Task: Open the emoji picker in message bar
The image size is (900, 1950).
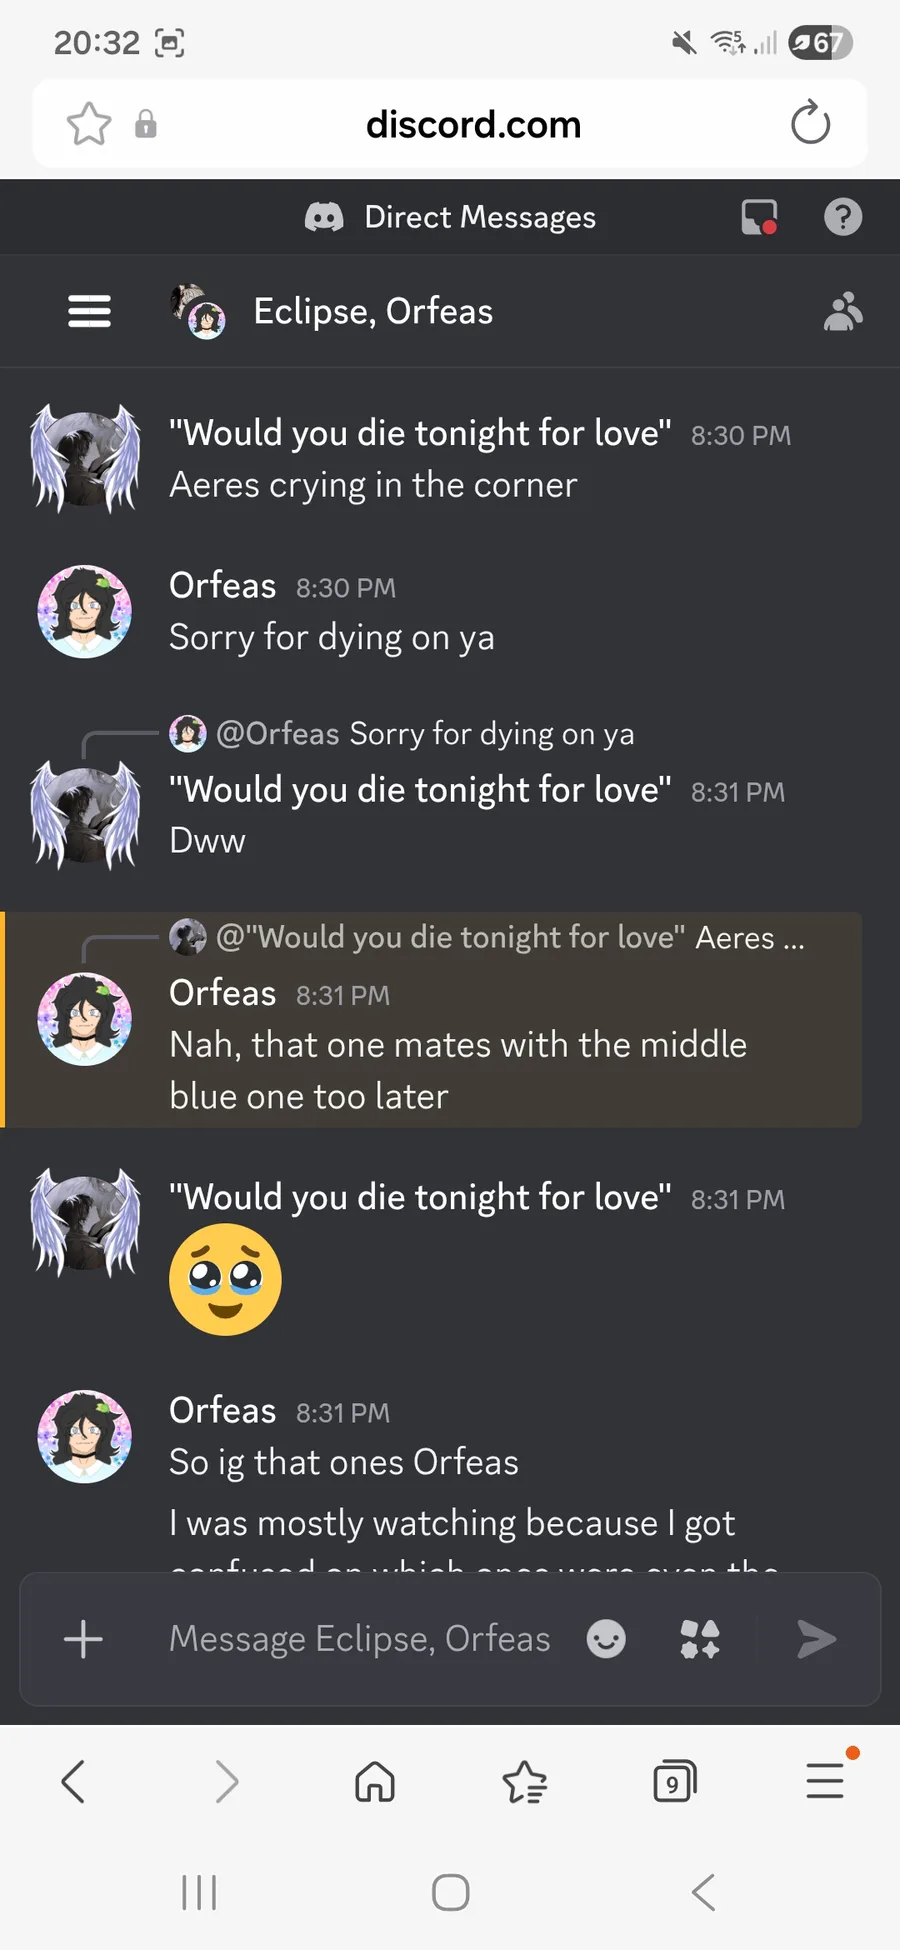Action: [606, 1639]
